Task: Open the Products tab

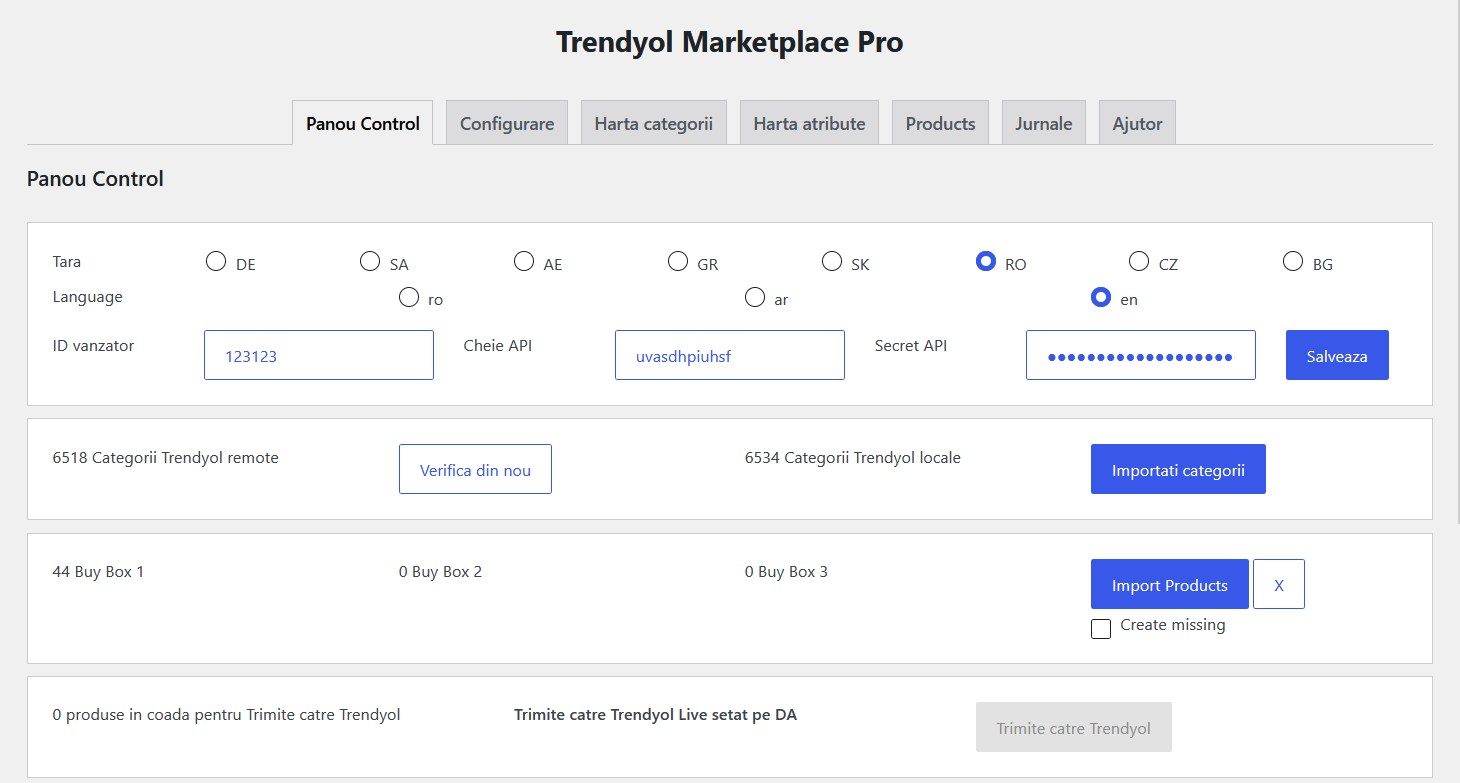Action: [x=940, y=123]
